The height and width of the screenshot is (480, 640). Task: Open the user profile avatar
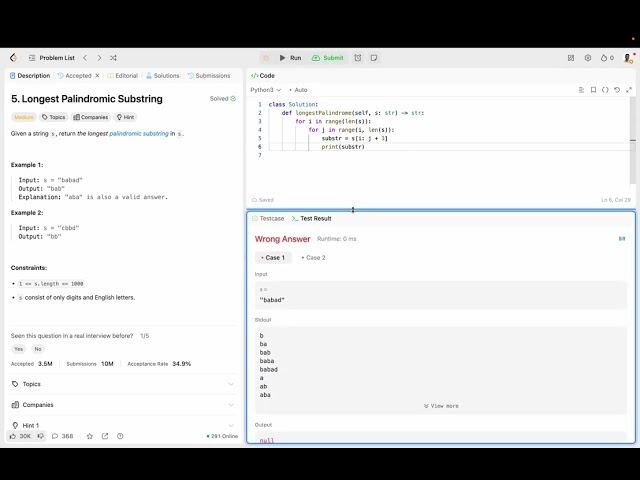[x=628, y=58]
